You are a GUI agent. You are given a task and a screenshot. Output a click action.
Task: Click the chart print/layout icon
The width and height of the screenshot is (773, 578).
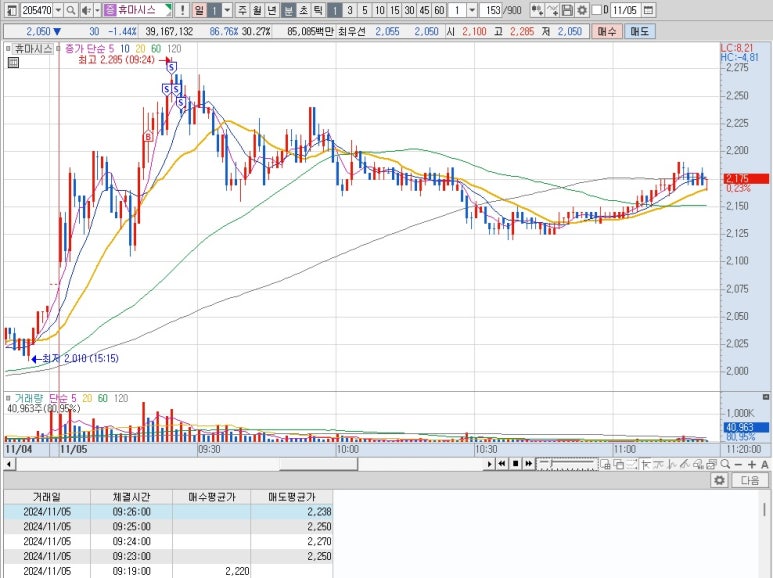(711, 464)
